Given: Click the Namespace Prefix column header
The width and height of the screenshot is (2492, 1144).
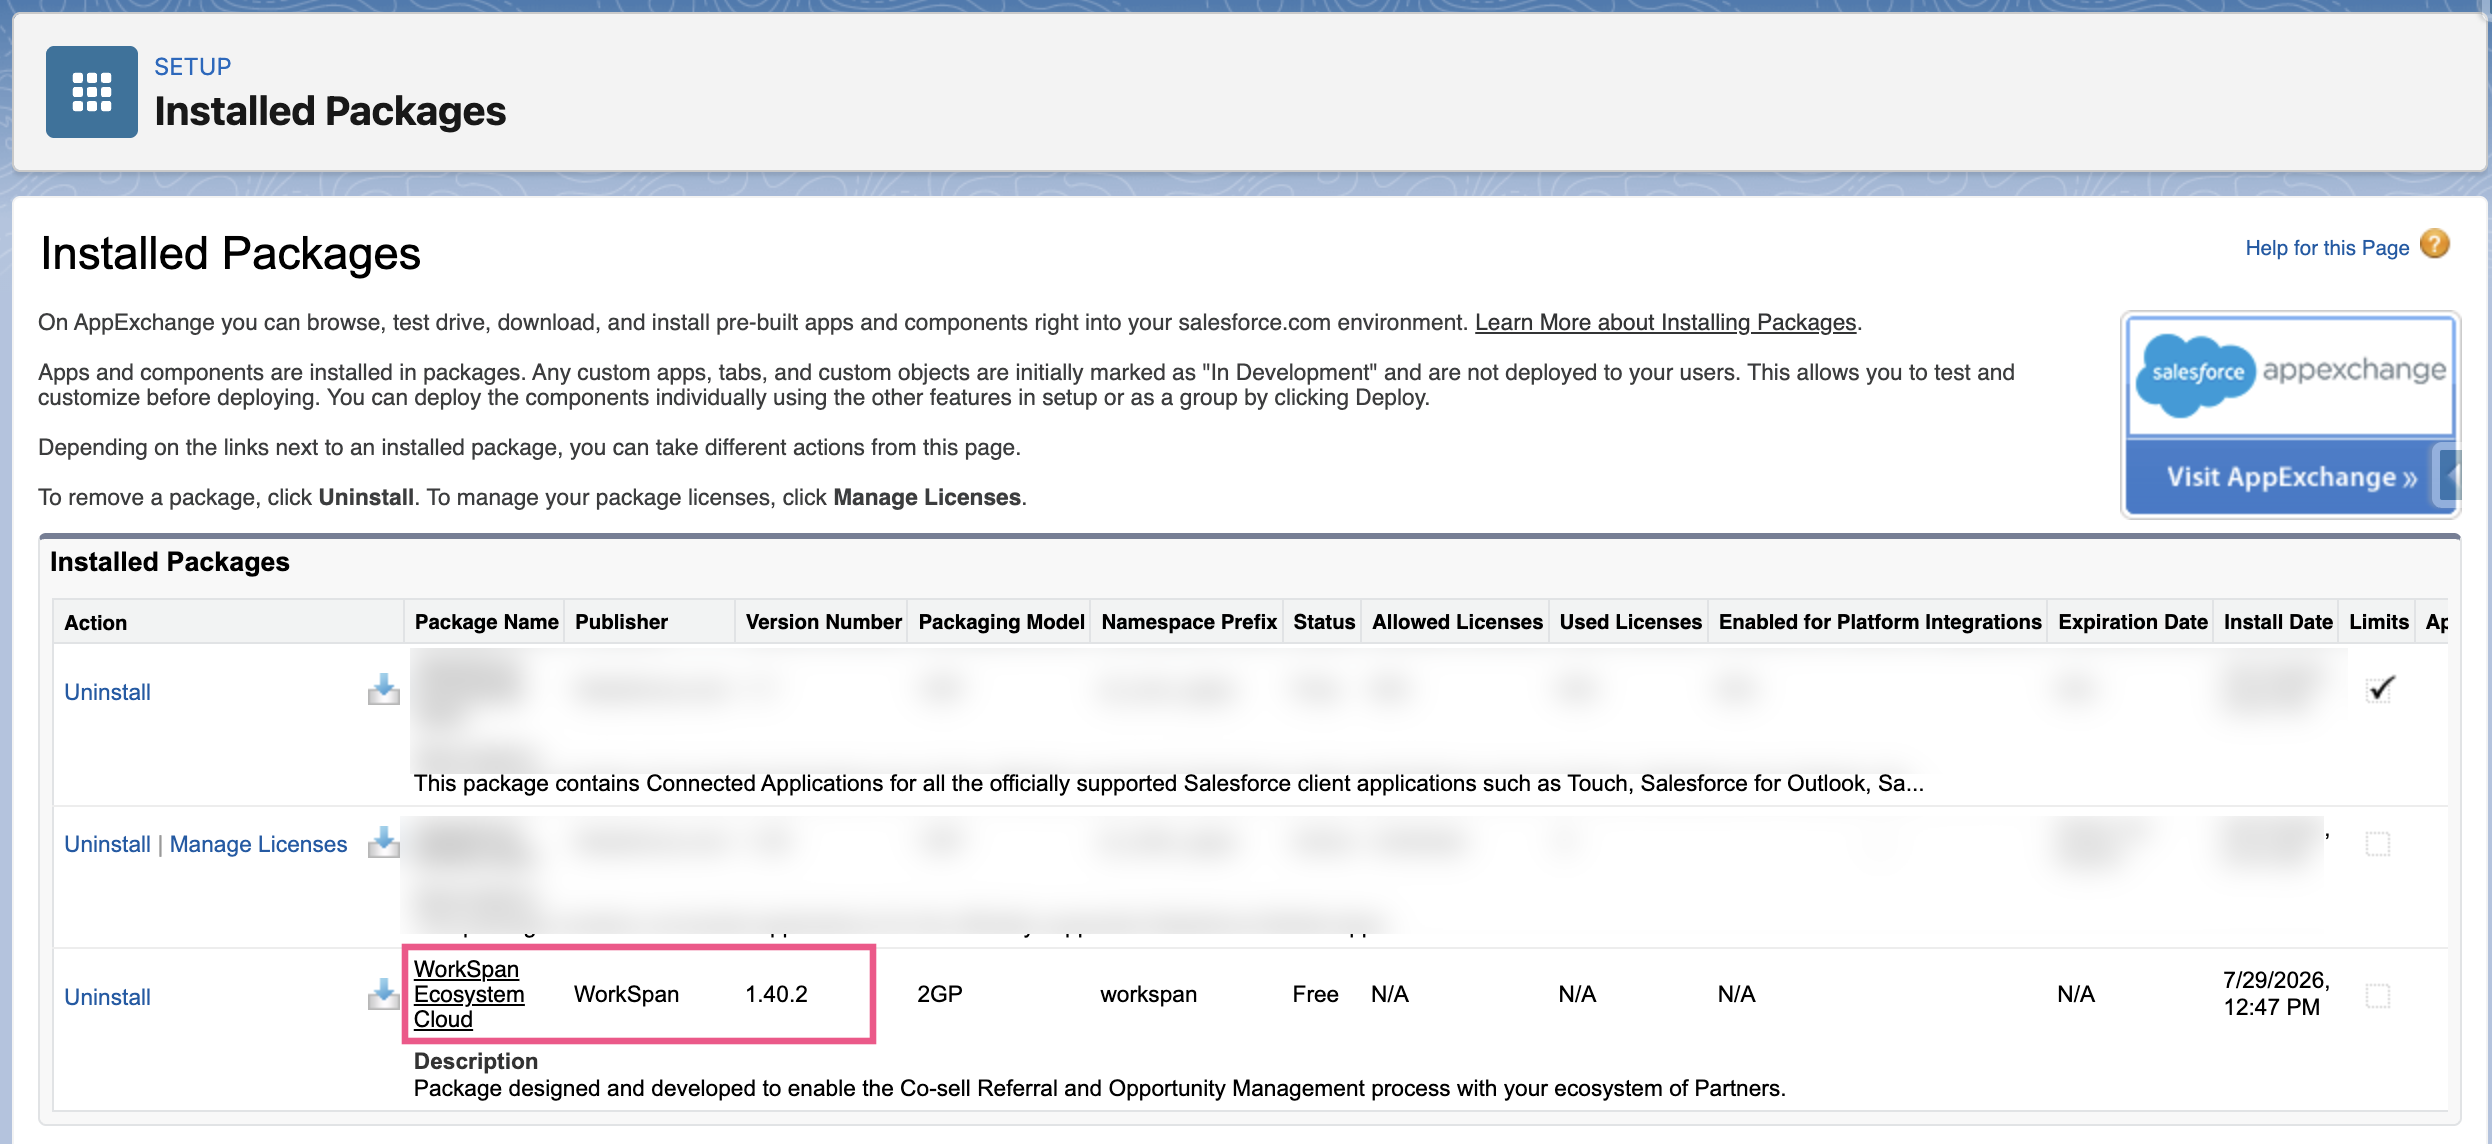Looking at the screenshot, I should point(1189,622).
